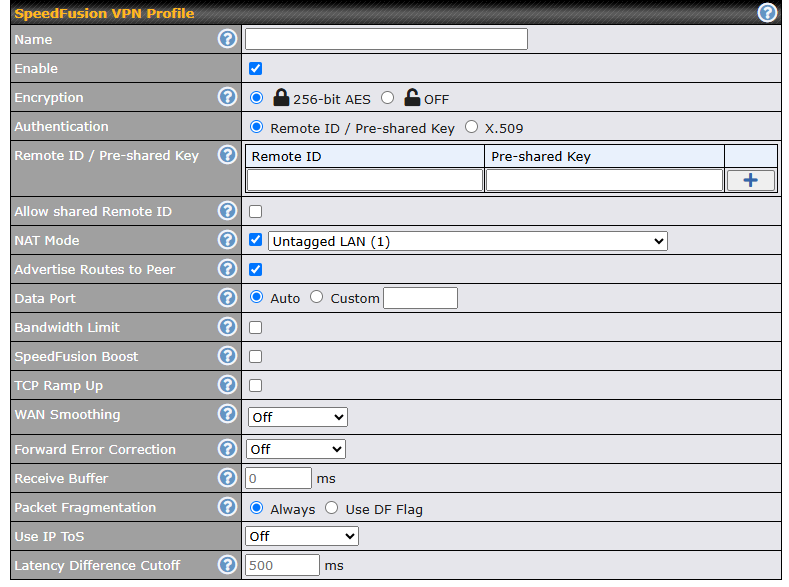Enable Allow shared Remote ID checkbox

pyautogui.click(x=256, y=212)
